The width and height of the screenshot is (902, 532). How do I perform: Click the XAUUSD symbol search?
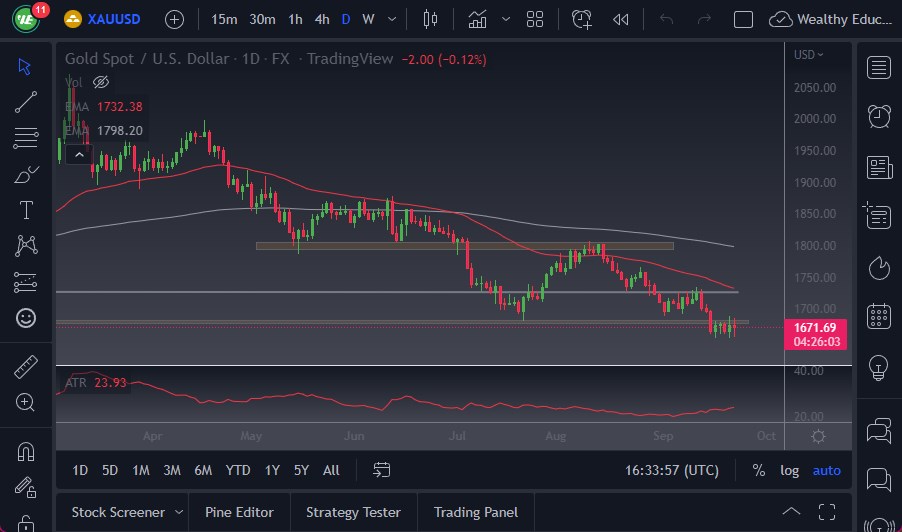[112, 19]
